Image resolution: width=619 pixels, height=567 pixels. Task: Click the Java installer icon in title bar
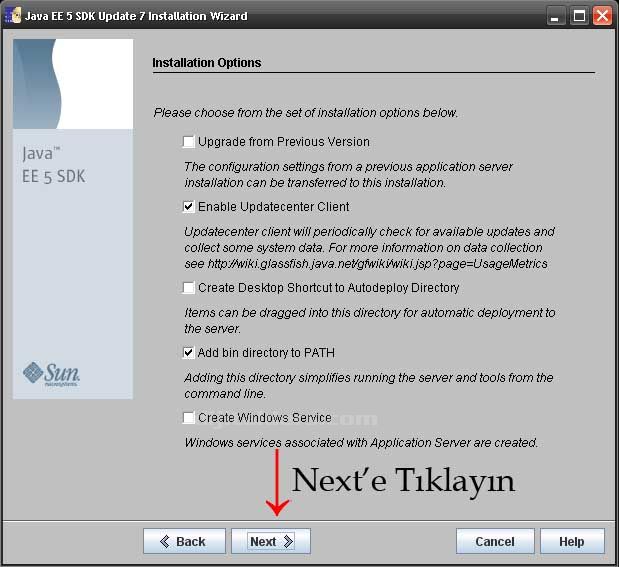click(13, 16)
